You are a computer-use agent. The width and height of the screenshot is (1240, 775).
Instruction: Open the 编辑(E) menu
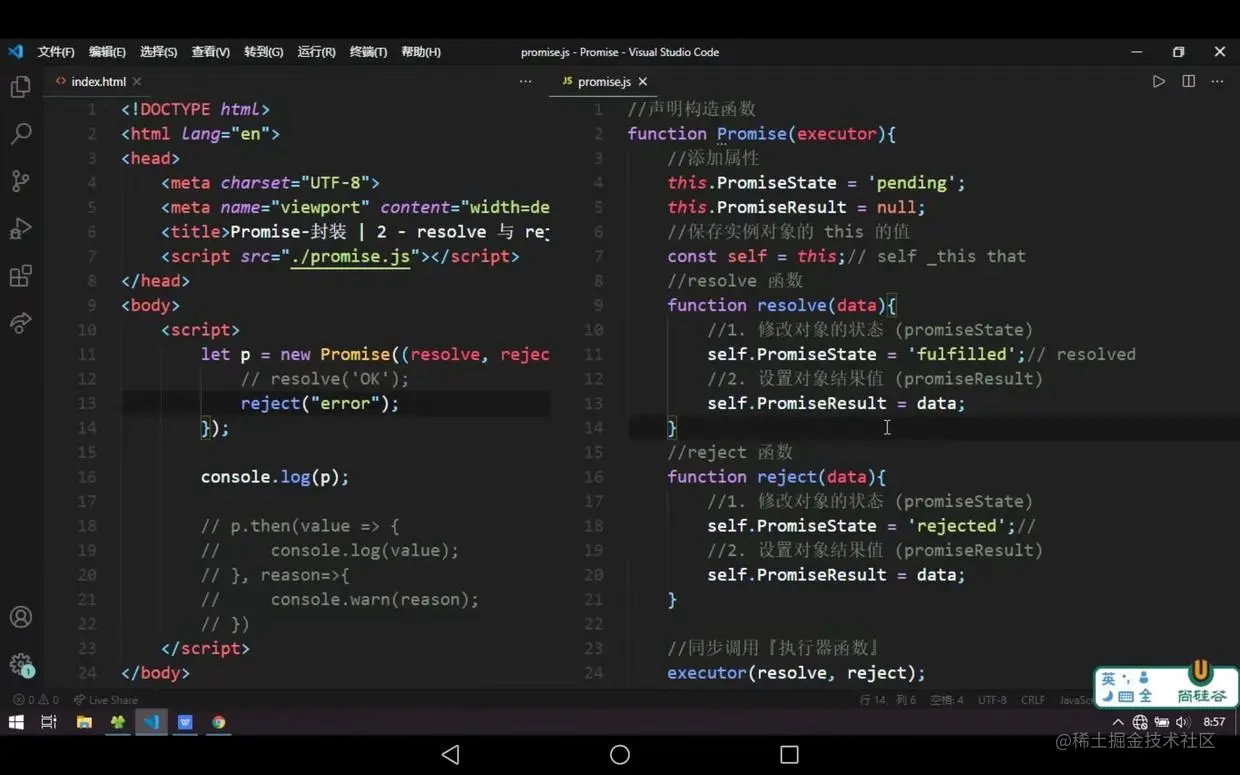point(107,52)
